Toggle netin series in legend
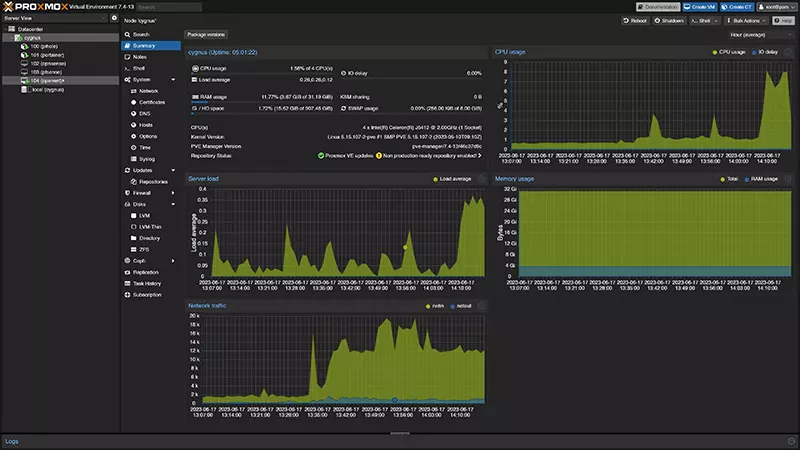 [435, 306]
